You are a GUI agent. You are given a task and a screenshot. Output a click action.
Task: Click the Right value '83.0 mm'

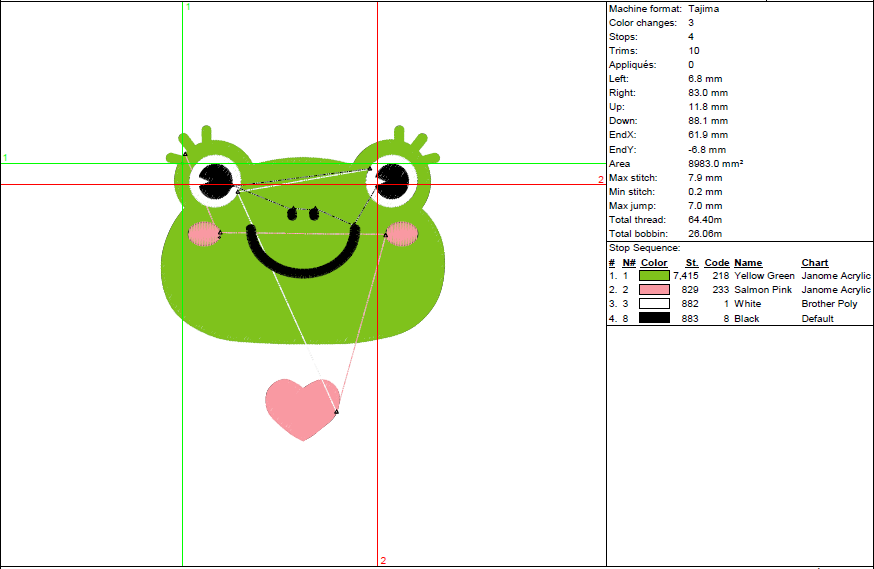(x=708, y=93)
